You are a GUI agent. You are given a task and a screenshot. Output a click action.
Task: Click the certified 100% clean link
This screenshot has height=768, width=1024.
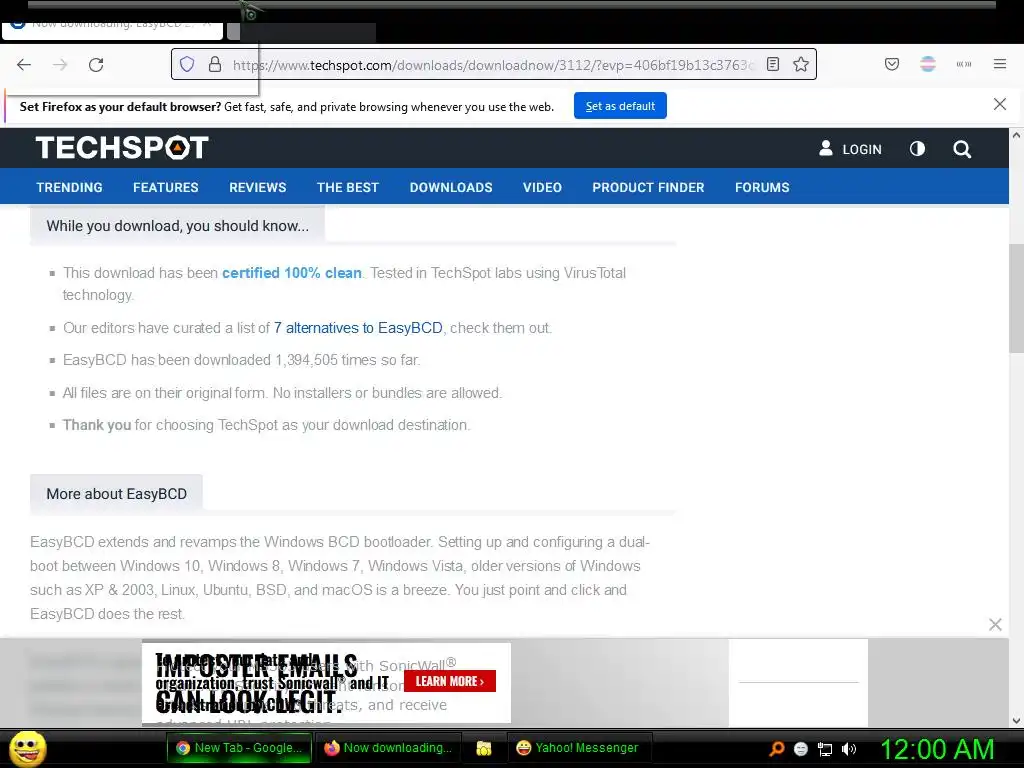(x=292, y=273)
